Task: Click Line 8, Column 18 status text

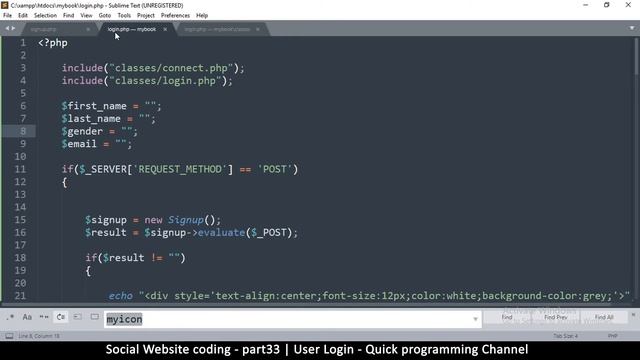Action: coord(39,336)
